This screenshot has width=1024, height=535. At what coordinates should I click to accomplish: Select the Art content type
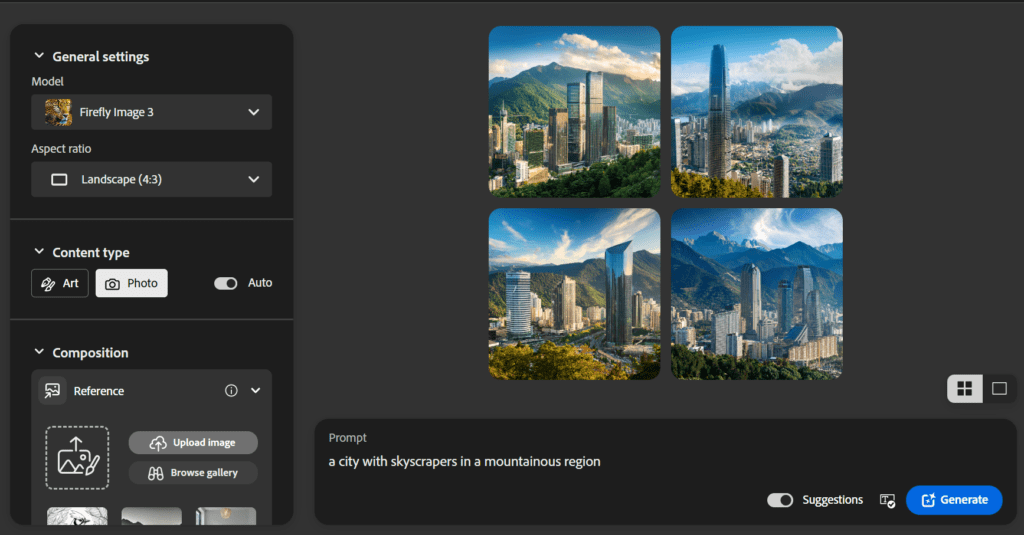pos(59,284)
